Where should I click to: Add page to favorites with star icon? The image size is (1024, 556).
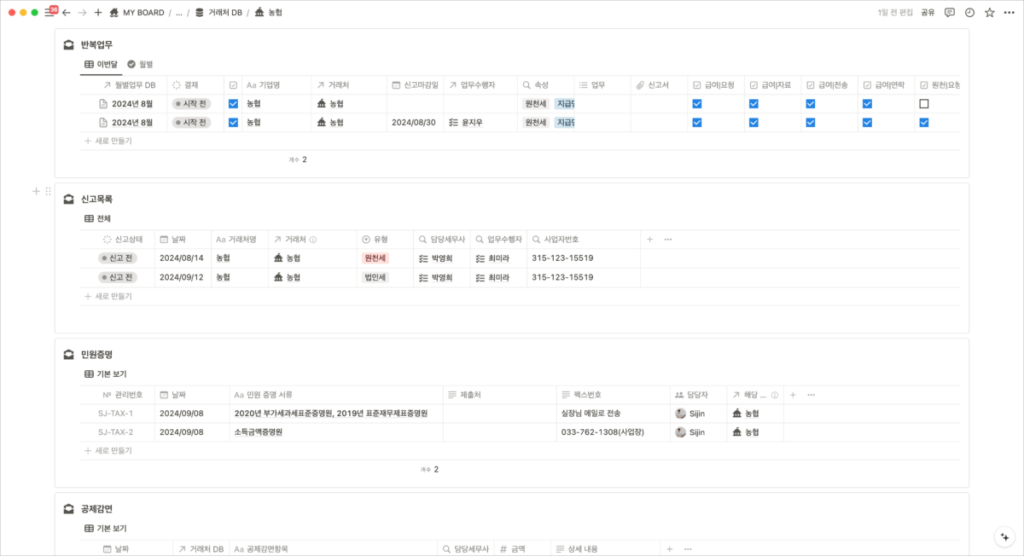pos(989,12)
